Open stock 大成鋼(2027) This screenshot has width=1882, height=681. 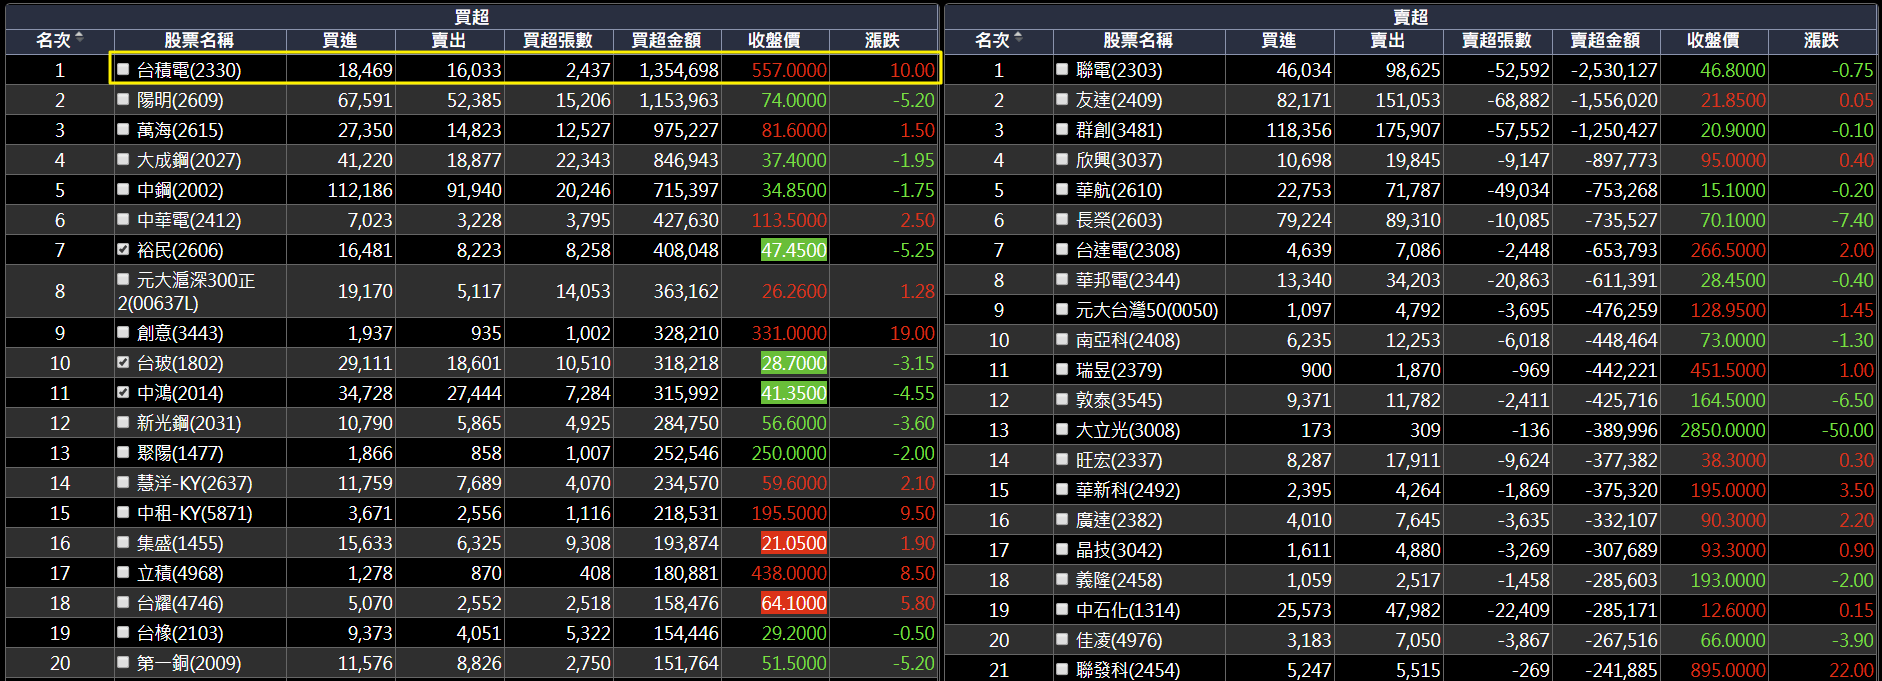189,160
